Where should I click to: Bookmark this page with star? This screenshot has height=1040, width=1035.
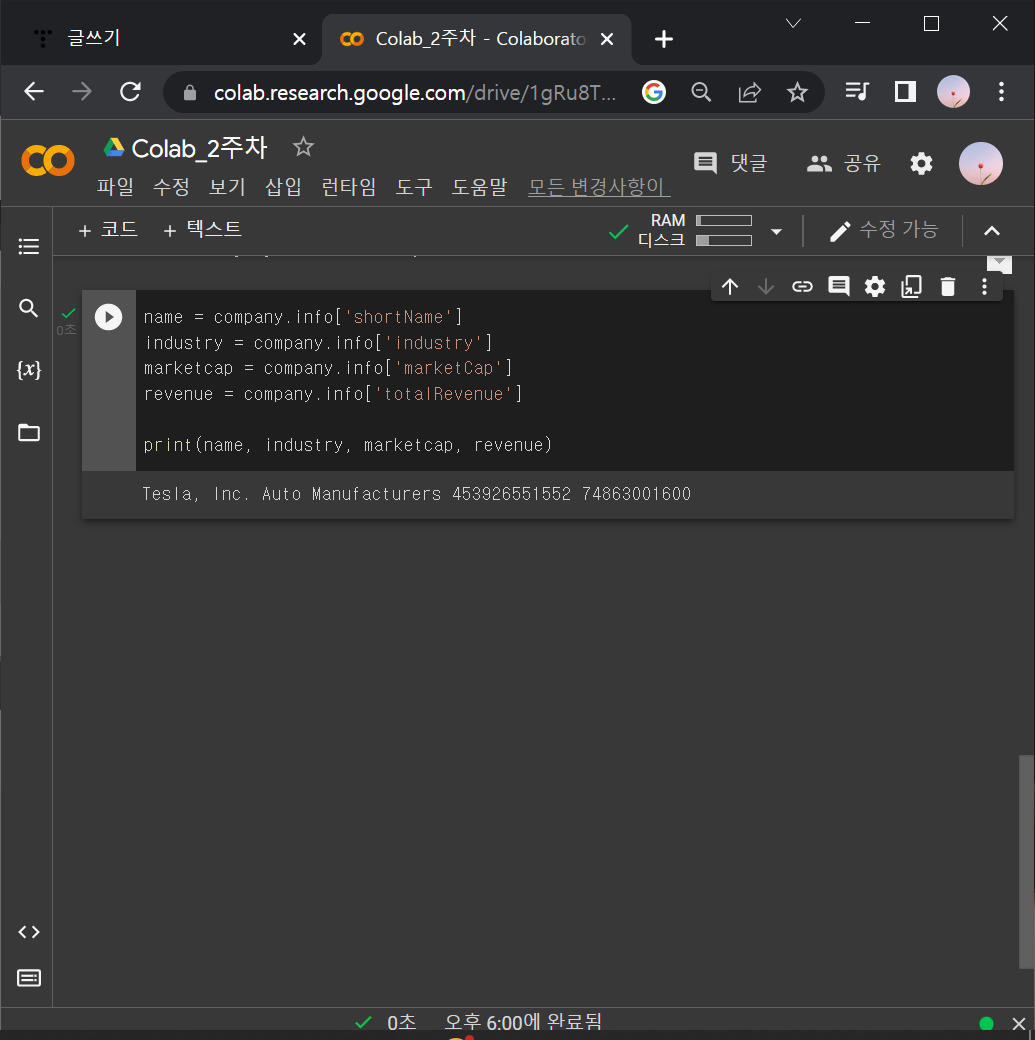tap(797, 92)
